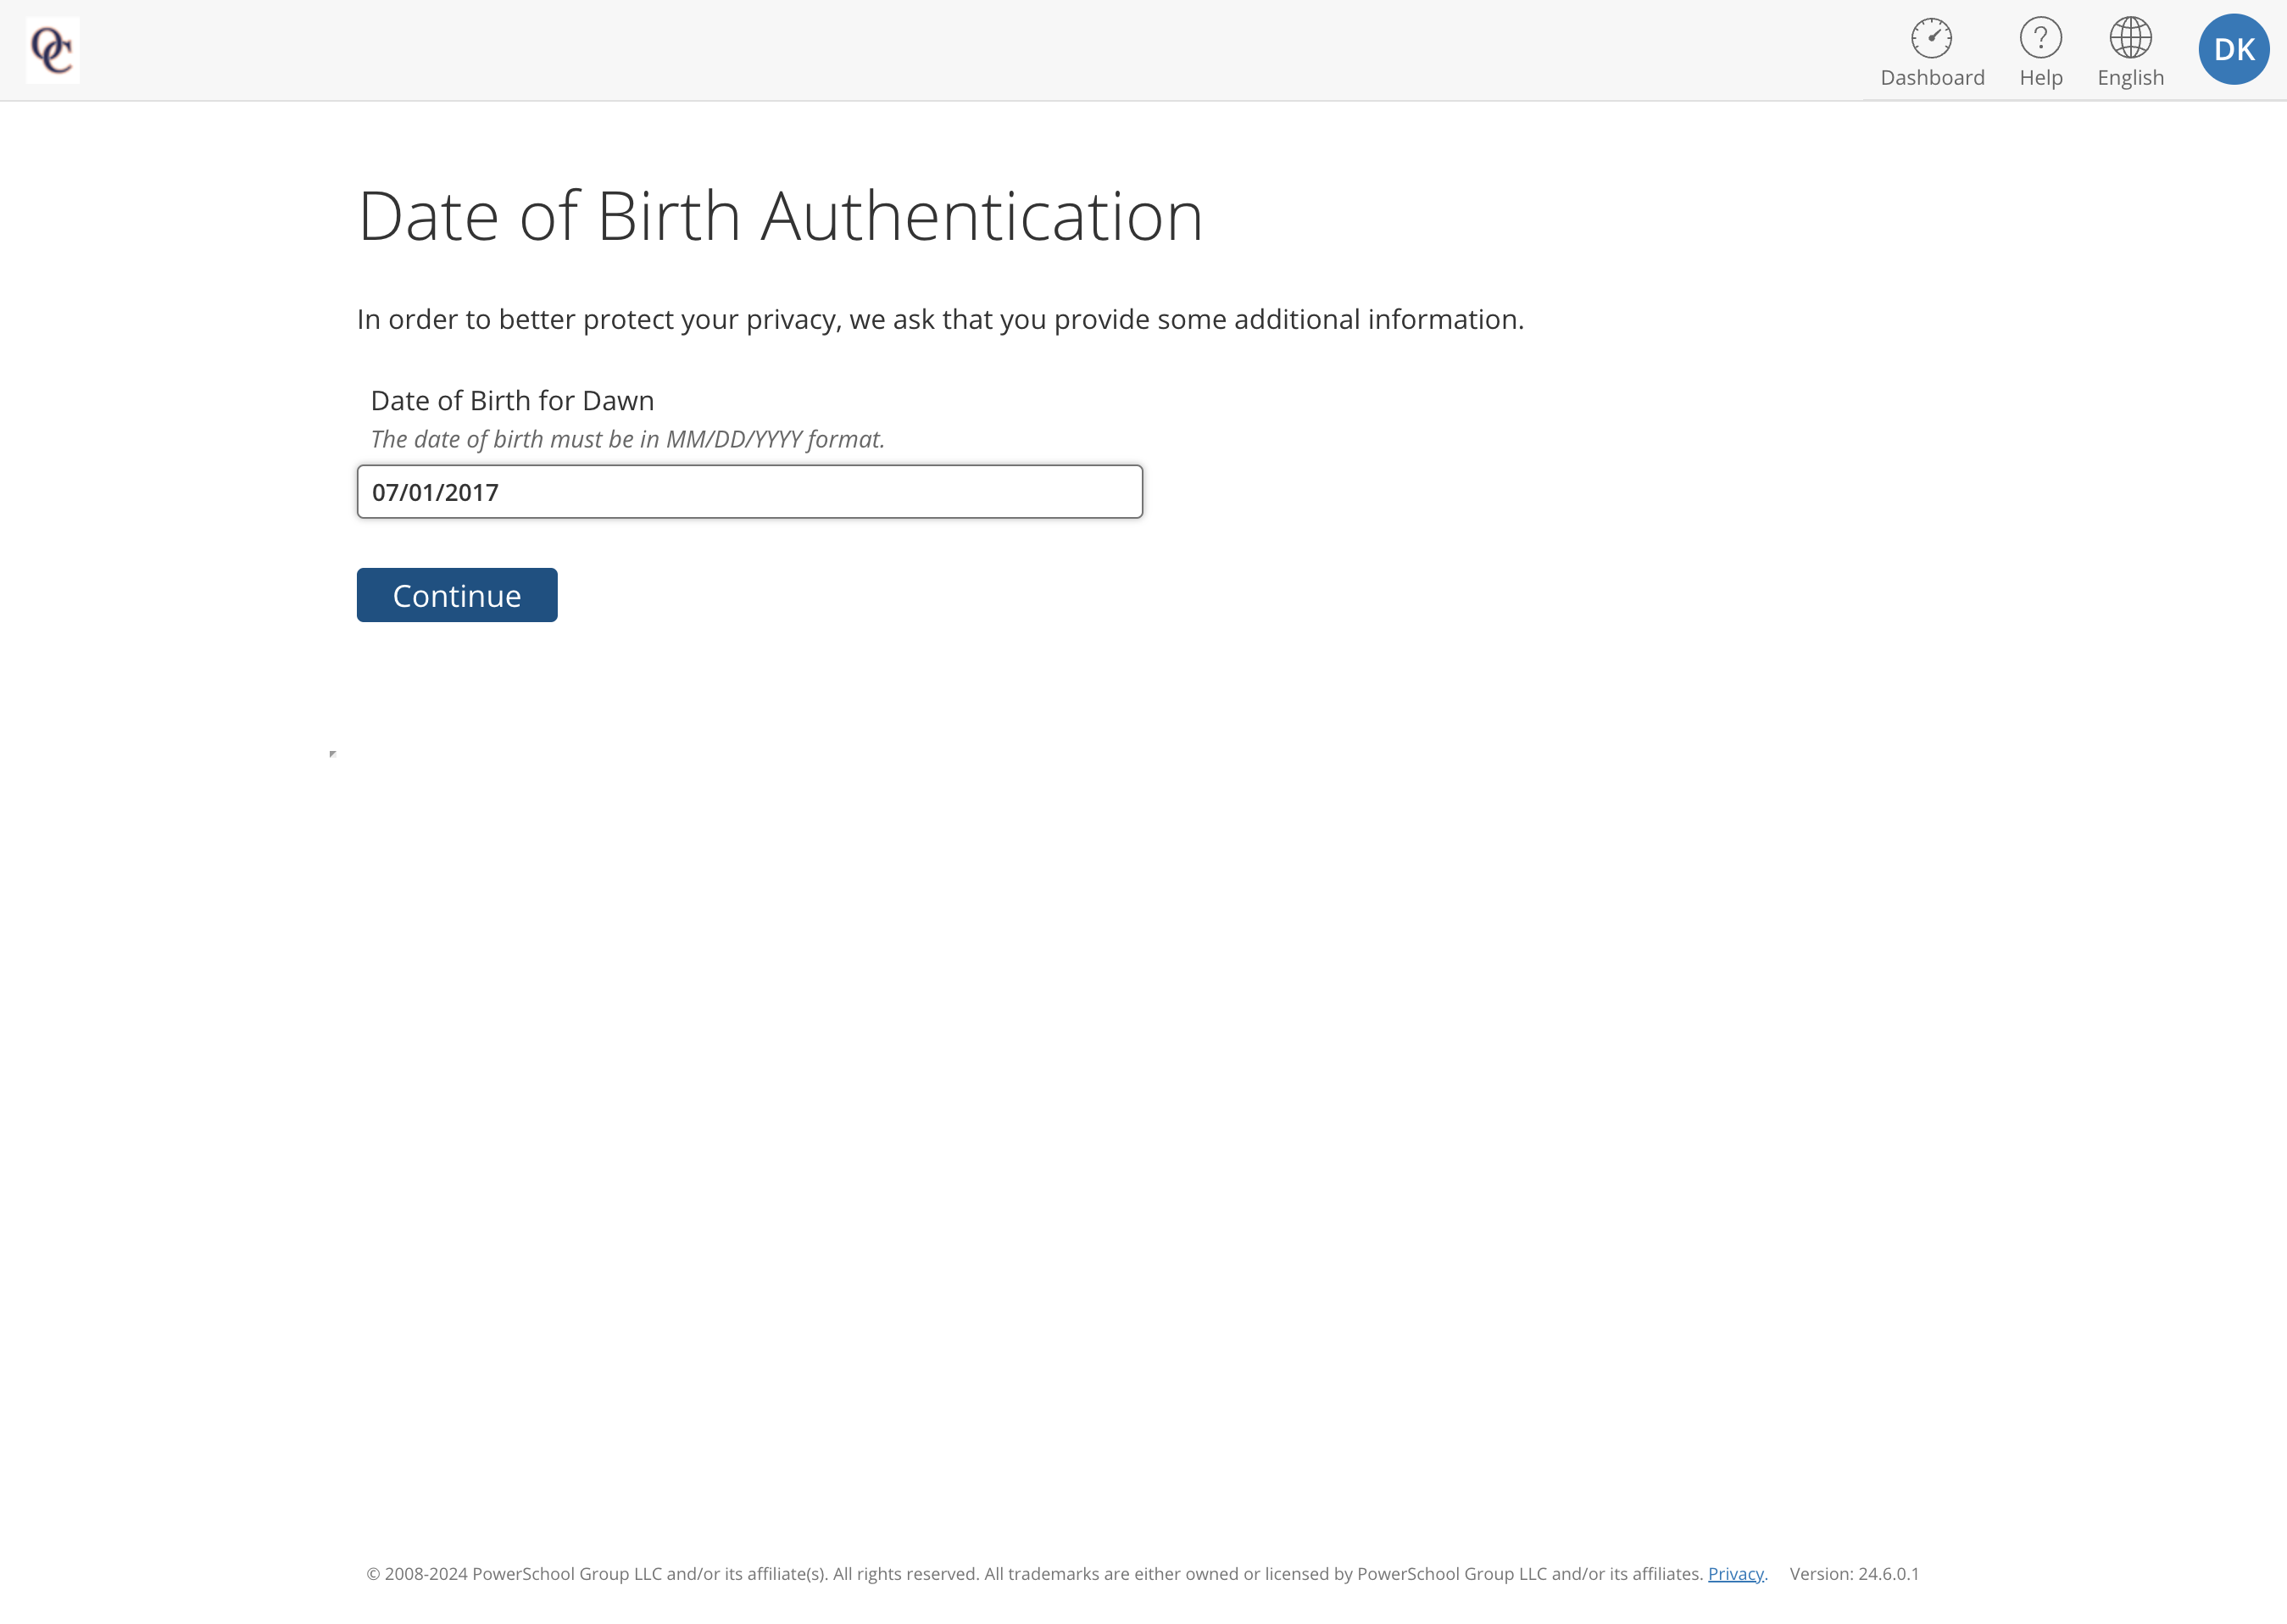Open the DK user avatar menu

coord(2233,49)
